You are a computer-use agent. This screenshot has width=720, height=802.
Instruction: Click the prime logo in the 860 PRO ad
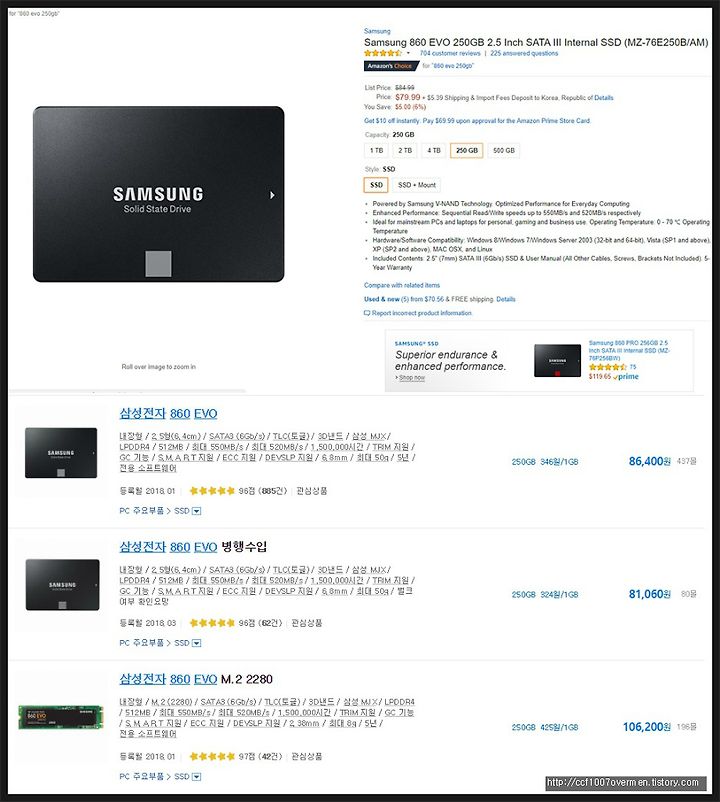point(626,376)
